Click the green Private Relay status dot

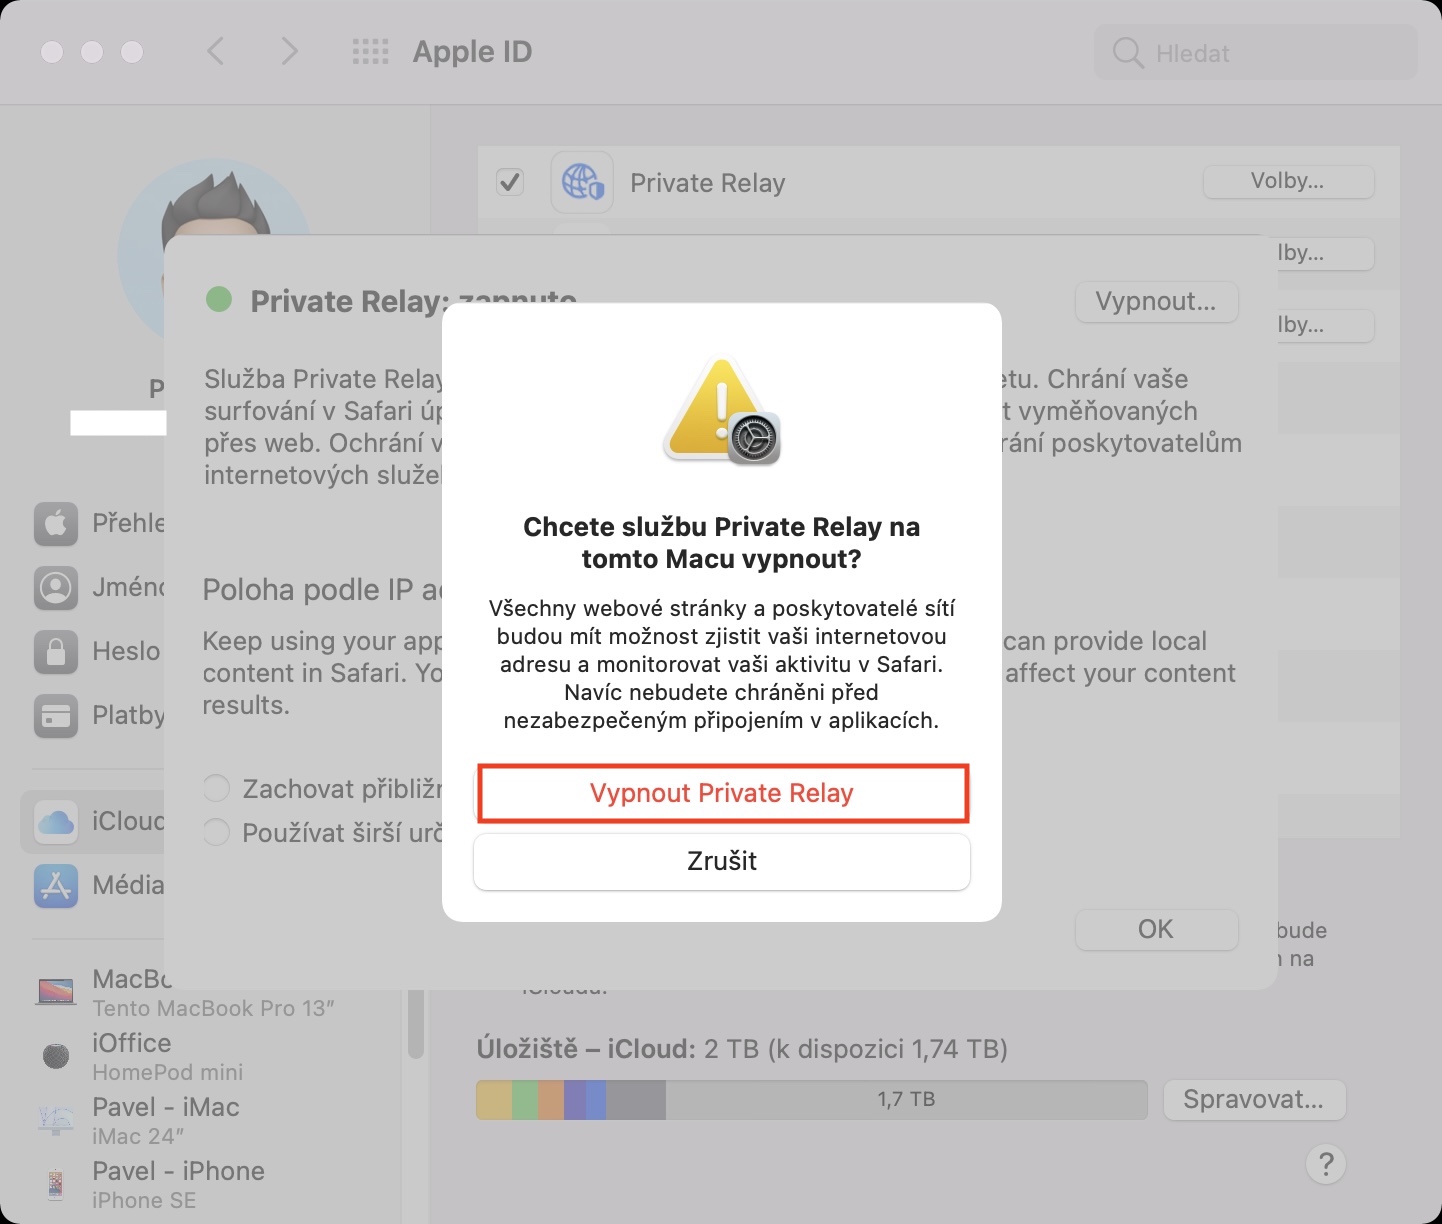click(219, 299)
